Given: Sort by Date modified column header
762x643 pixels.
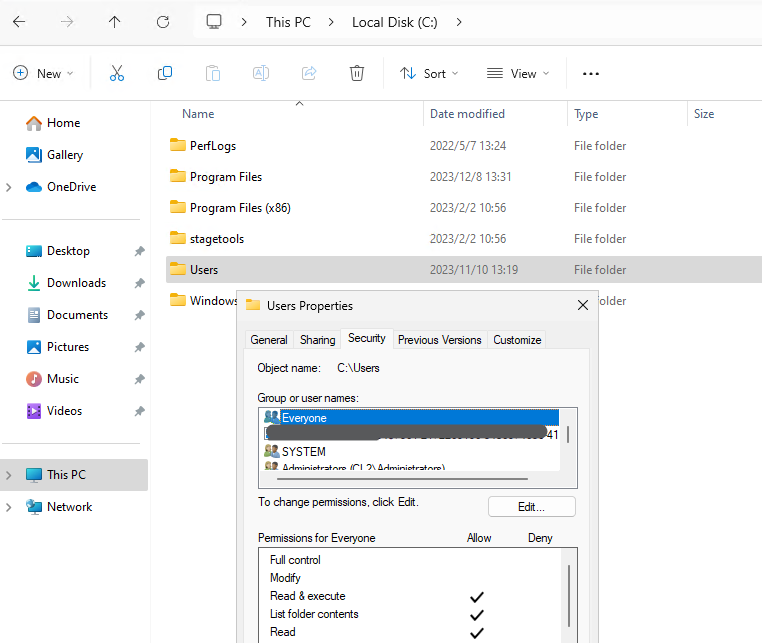Looking at the screenshot, I should coord(468,114).
